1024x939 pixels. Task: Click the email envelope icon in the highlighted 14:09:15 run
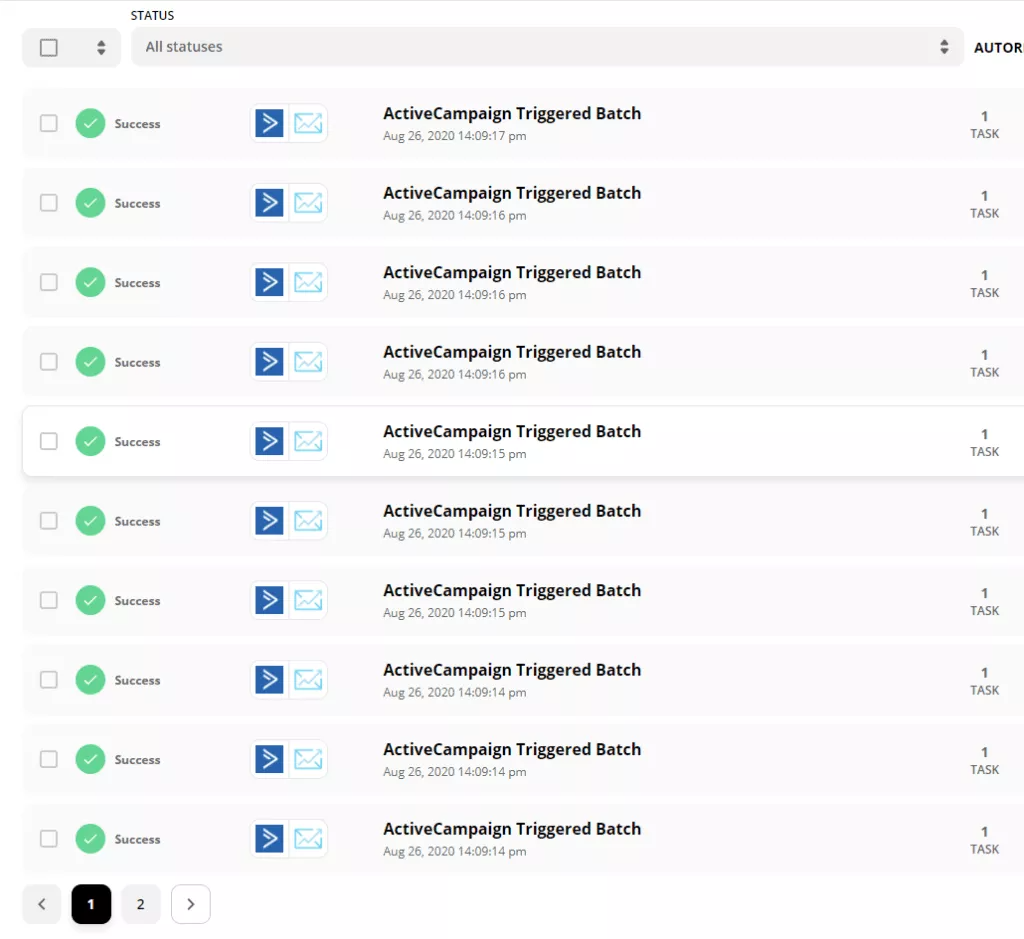tap(308, 441)
